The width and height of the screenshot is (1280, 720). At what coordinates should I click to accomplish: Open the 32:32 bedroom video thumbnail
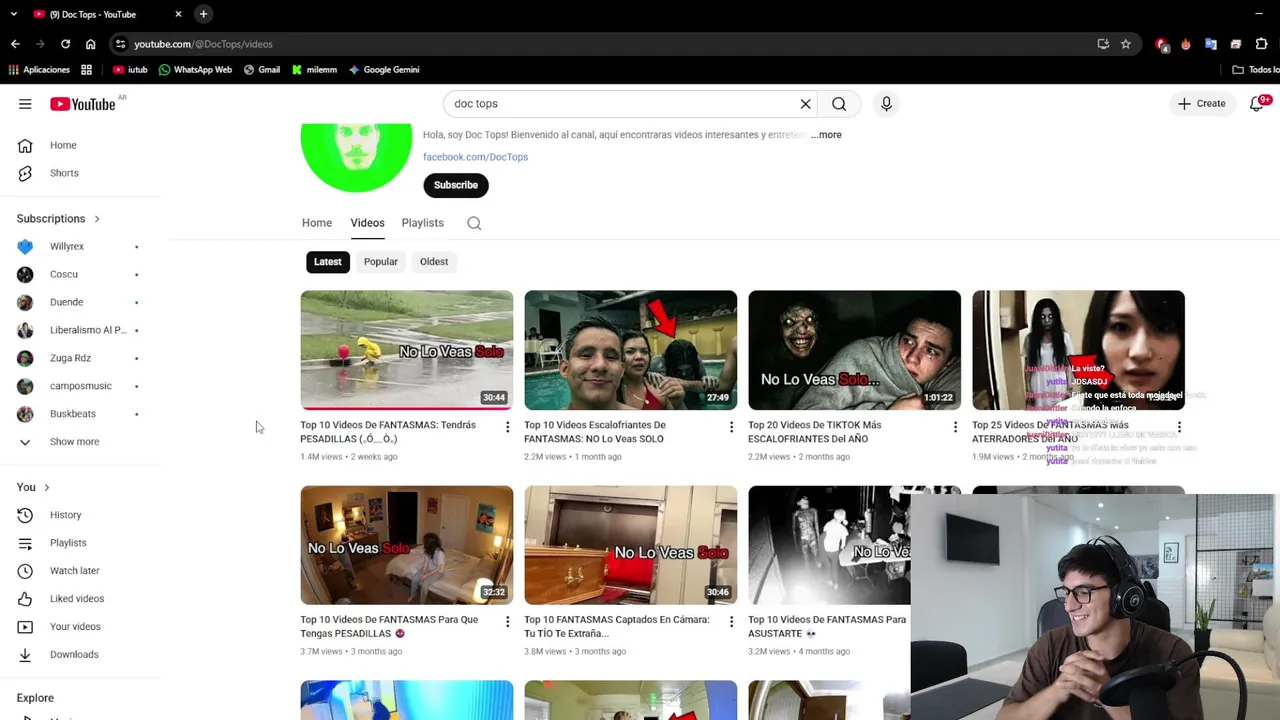click(x=407, y=545)
